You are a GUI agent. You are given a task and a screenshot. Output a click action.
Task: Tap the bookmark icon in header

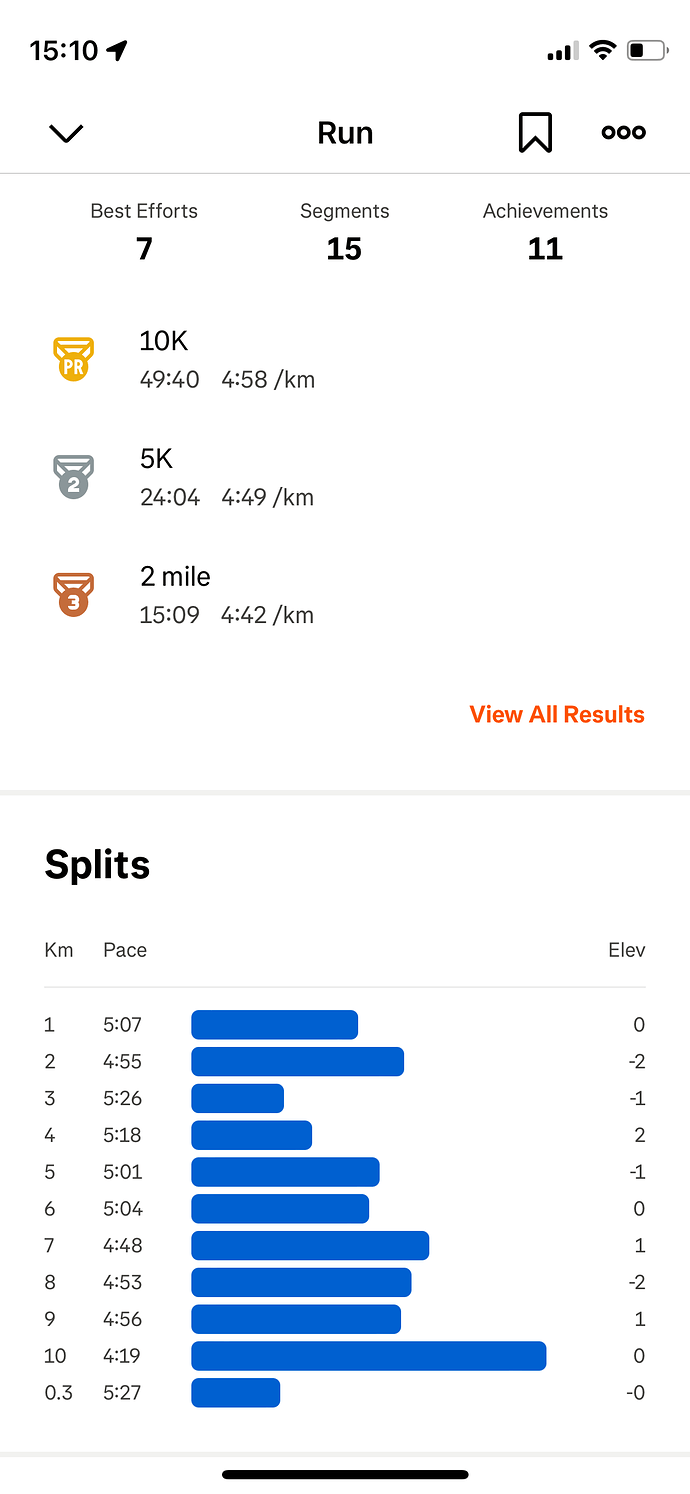(535, 133)
